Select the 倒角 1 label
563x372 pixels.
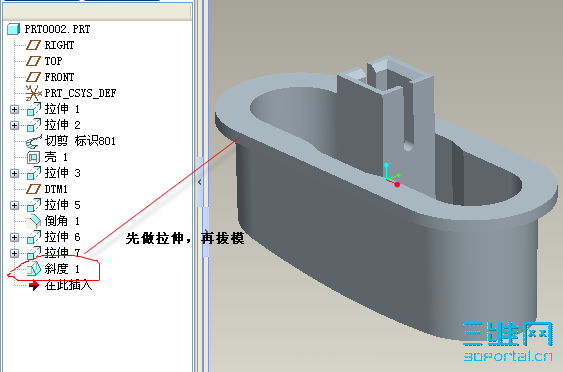pyautogui.click(x=62, y=221)
